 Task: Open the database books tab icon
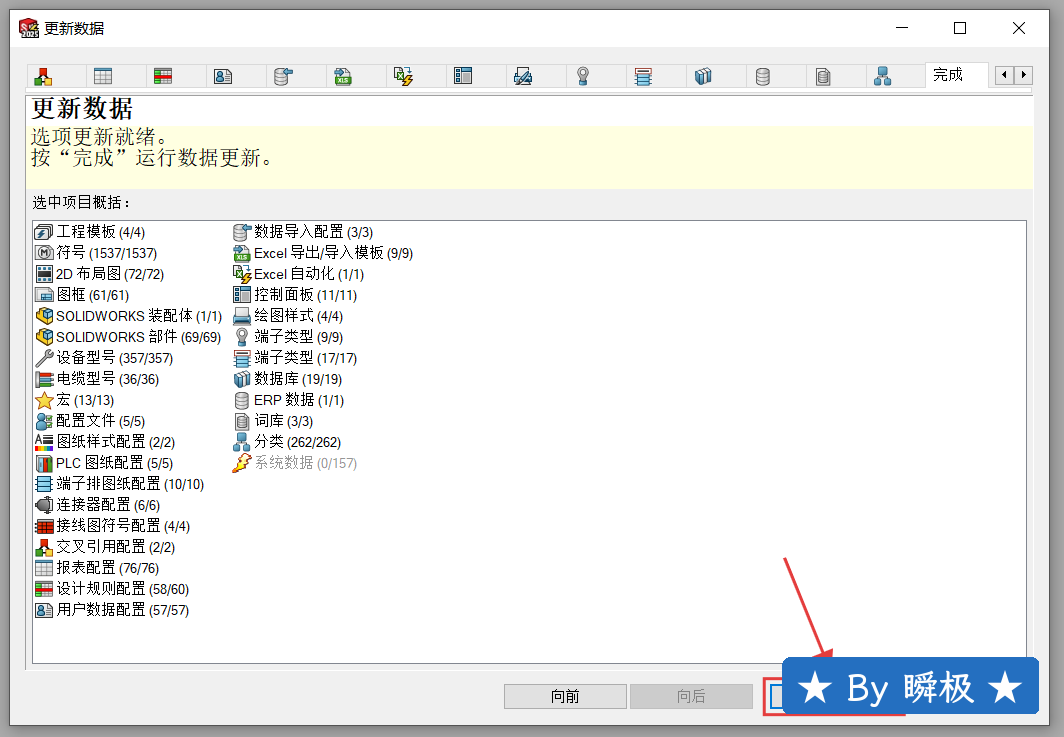tap(703, 76)
